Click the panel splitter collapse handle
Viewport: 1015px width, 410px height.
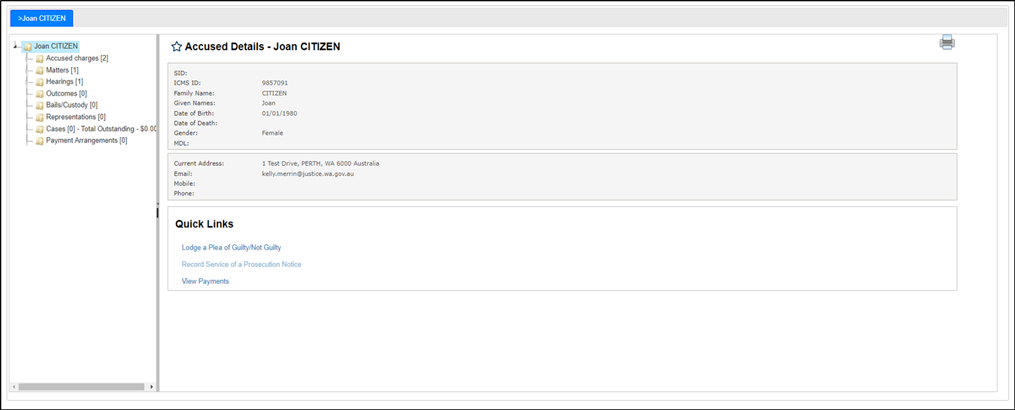click(x=157, y=211)
